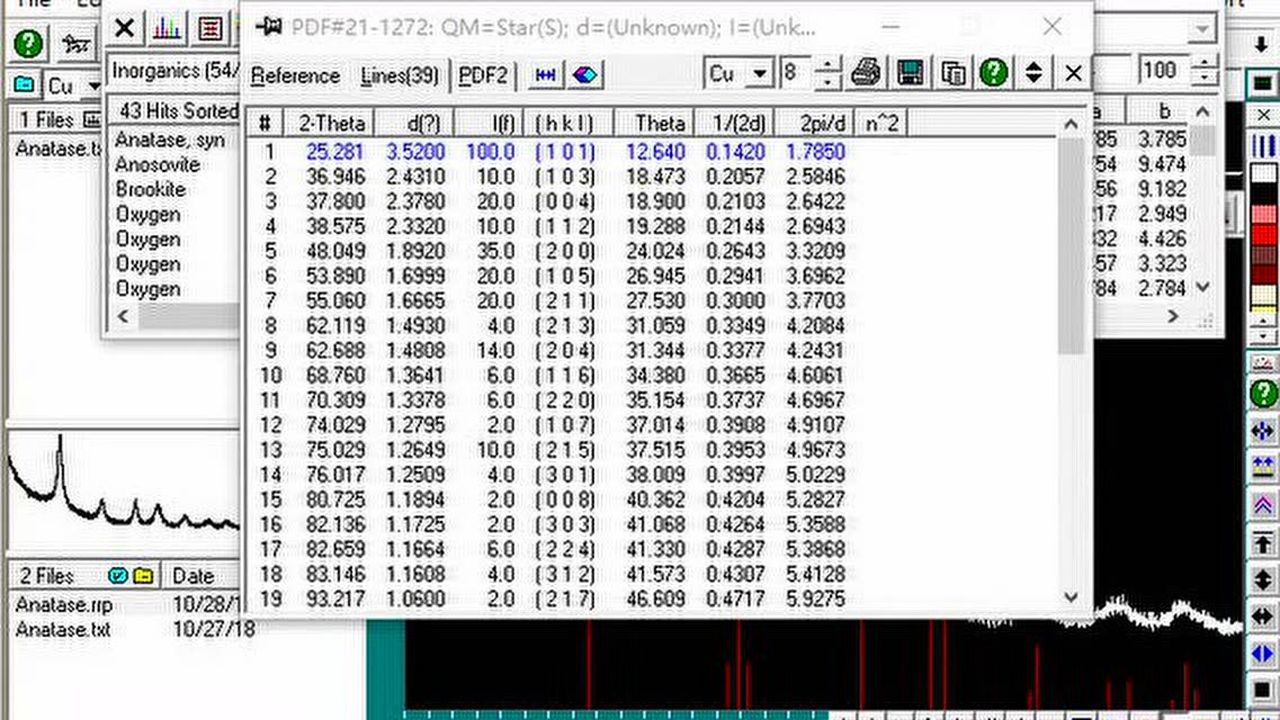1280x720 pixels.
Task: Click the red list report icon
Action: click(x=210, y=28)
